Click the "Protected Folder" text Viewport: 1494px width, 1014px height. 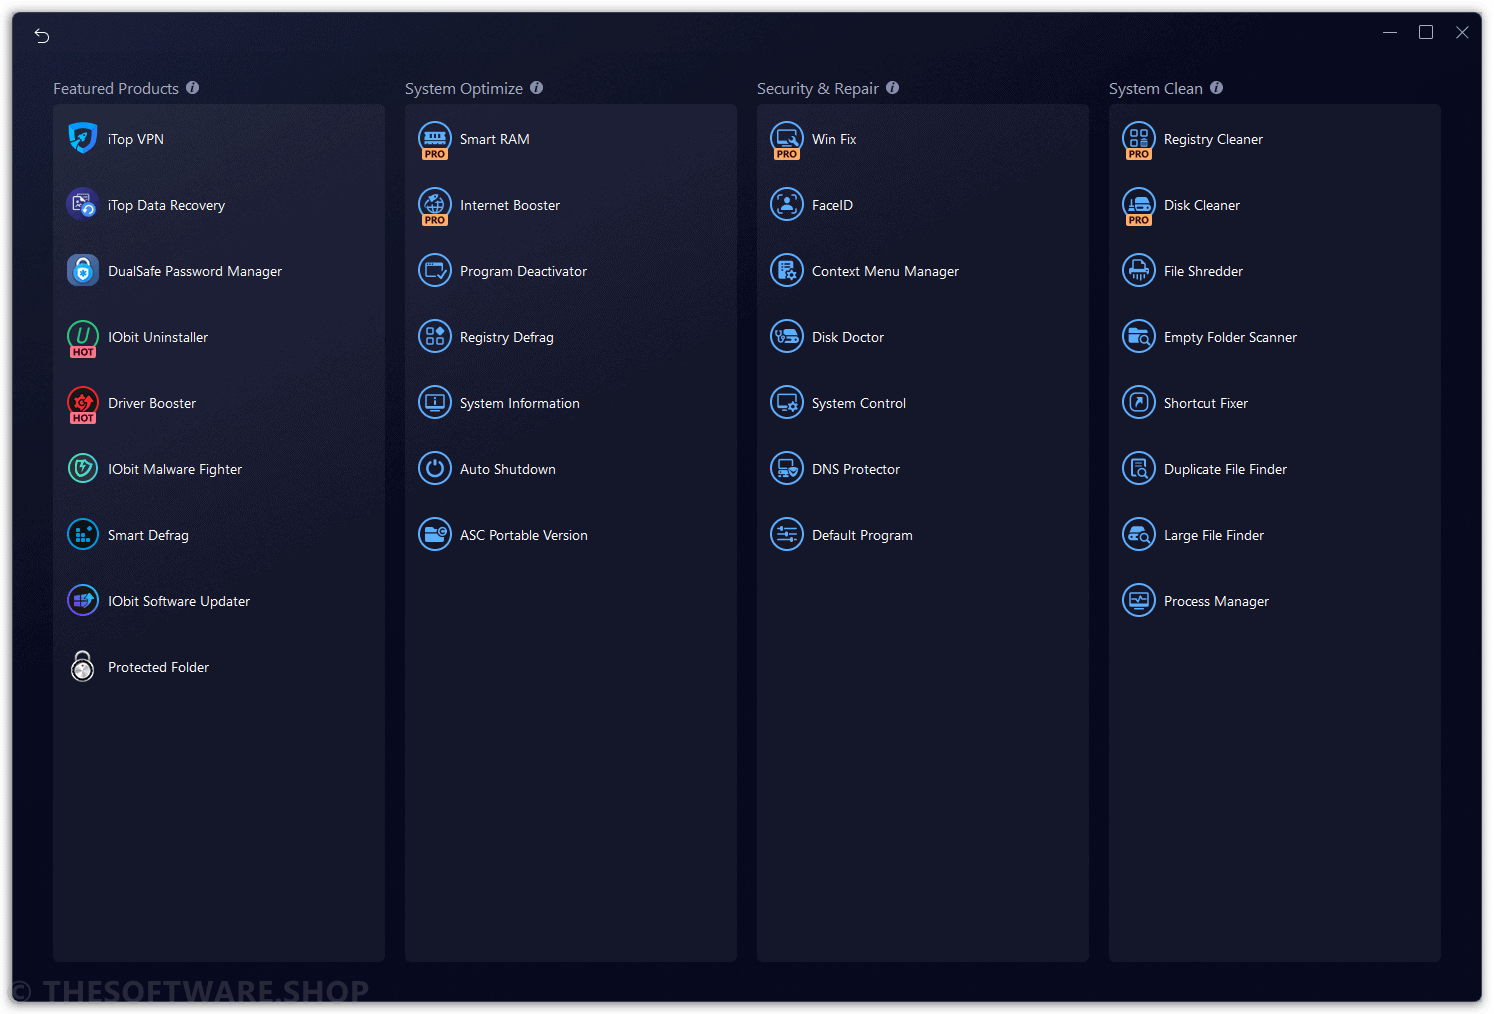tap(158, 667)
